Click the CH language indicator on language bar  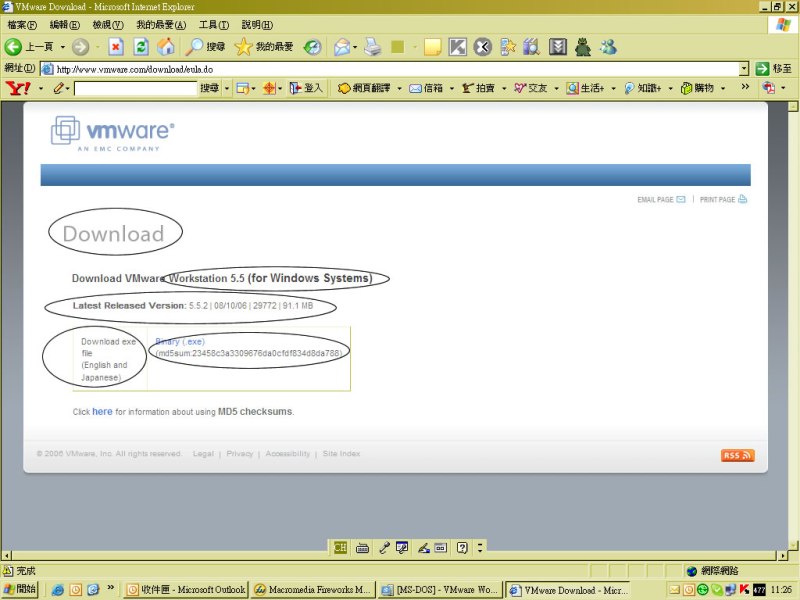click(340, 548)
